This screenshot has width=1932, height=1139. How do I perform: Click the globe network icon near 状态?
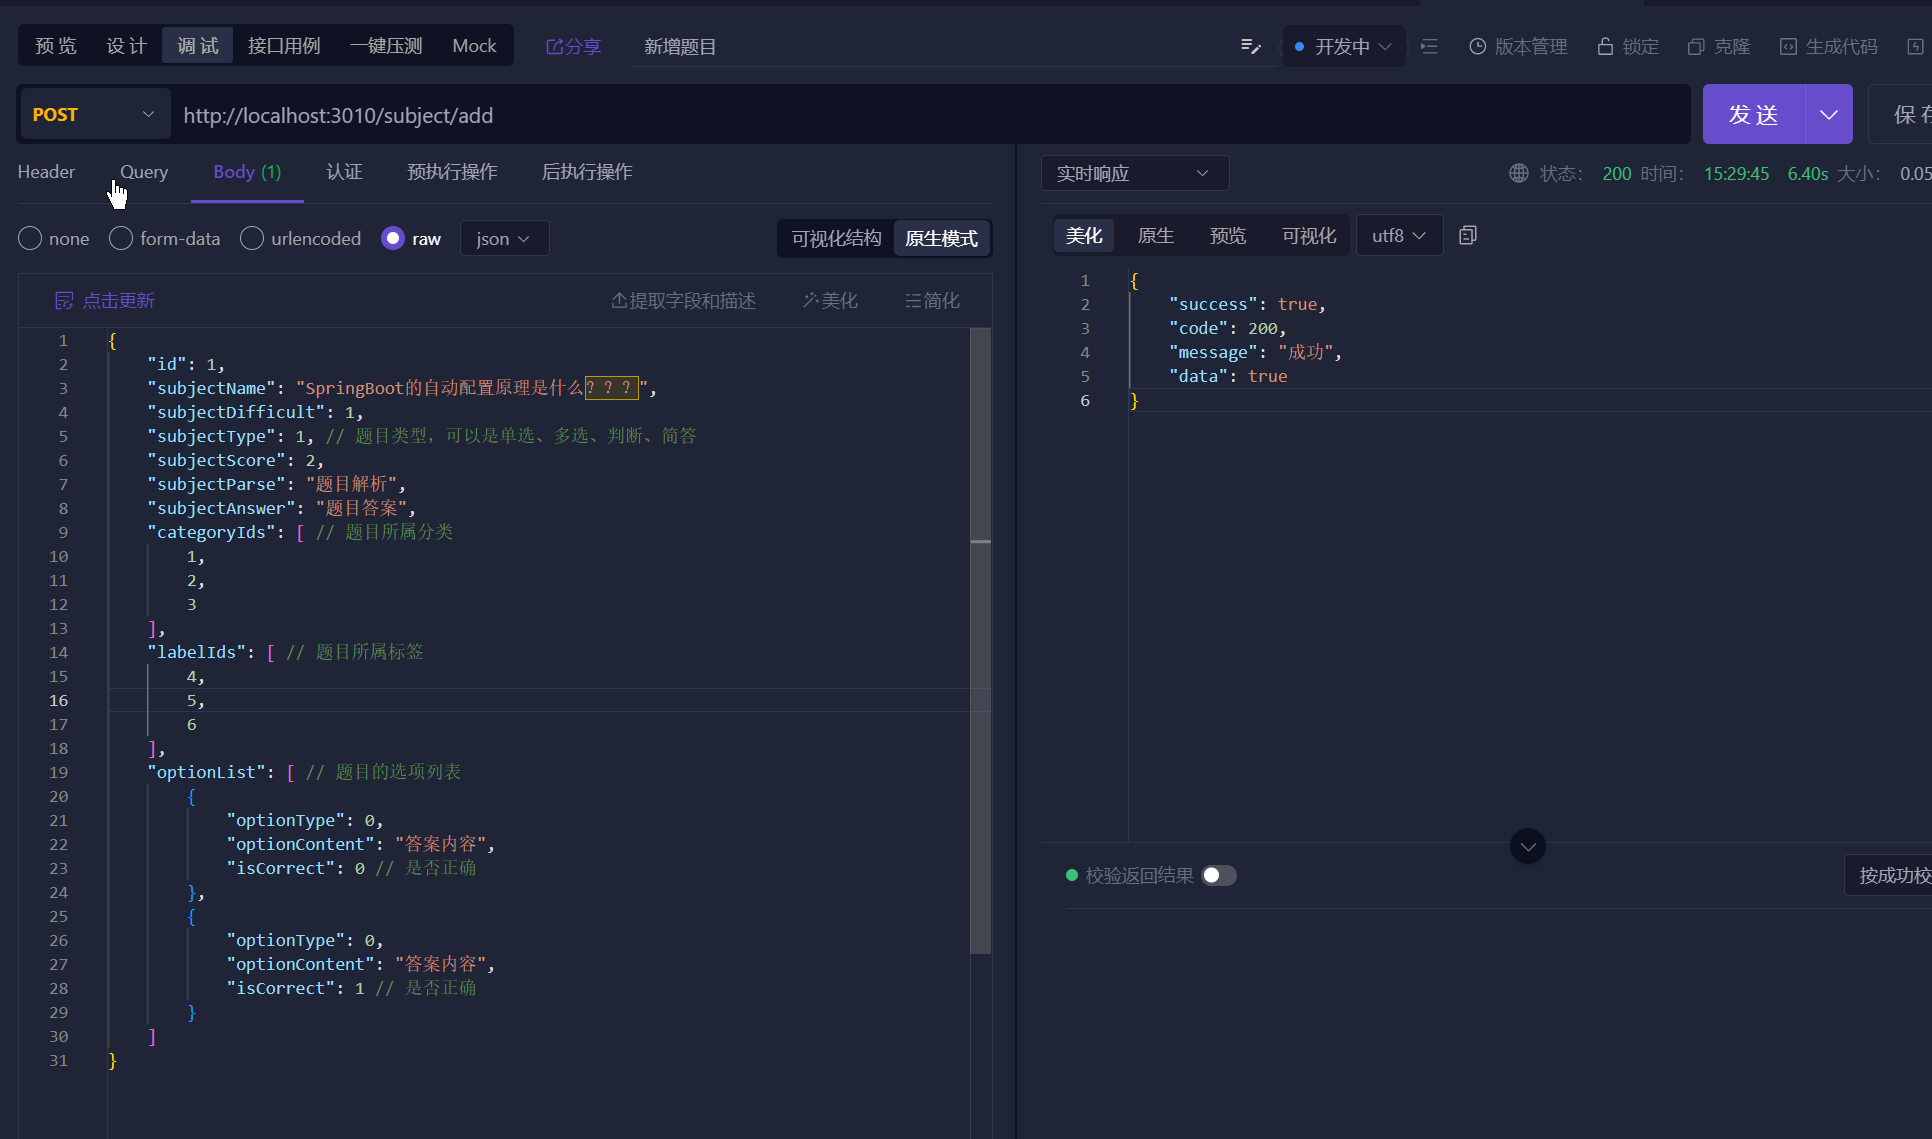(x=1518, y=173)
